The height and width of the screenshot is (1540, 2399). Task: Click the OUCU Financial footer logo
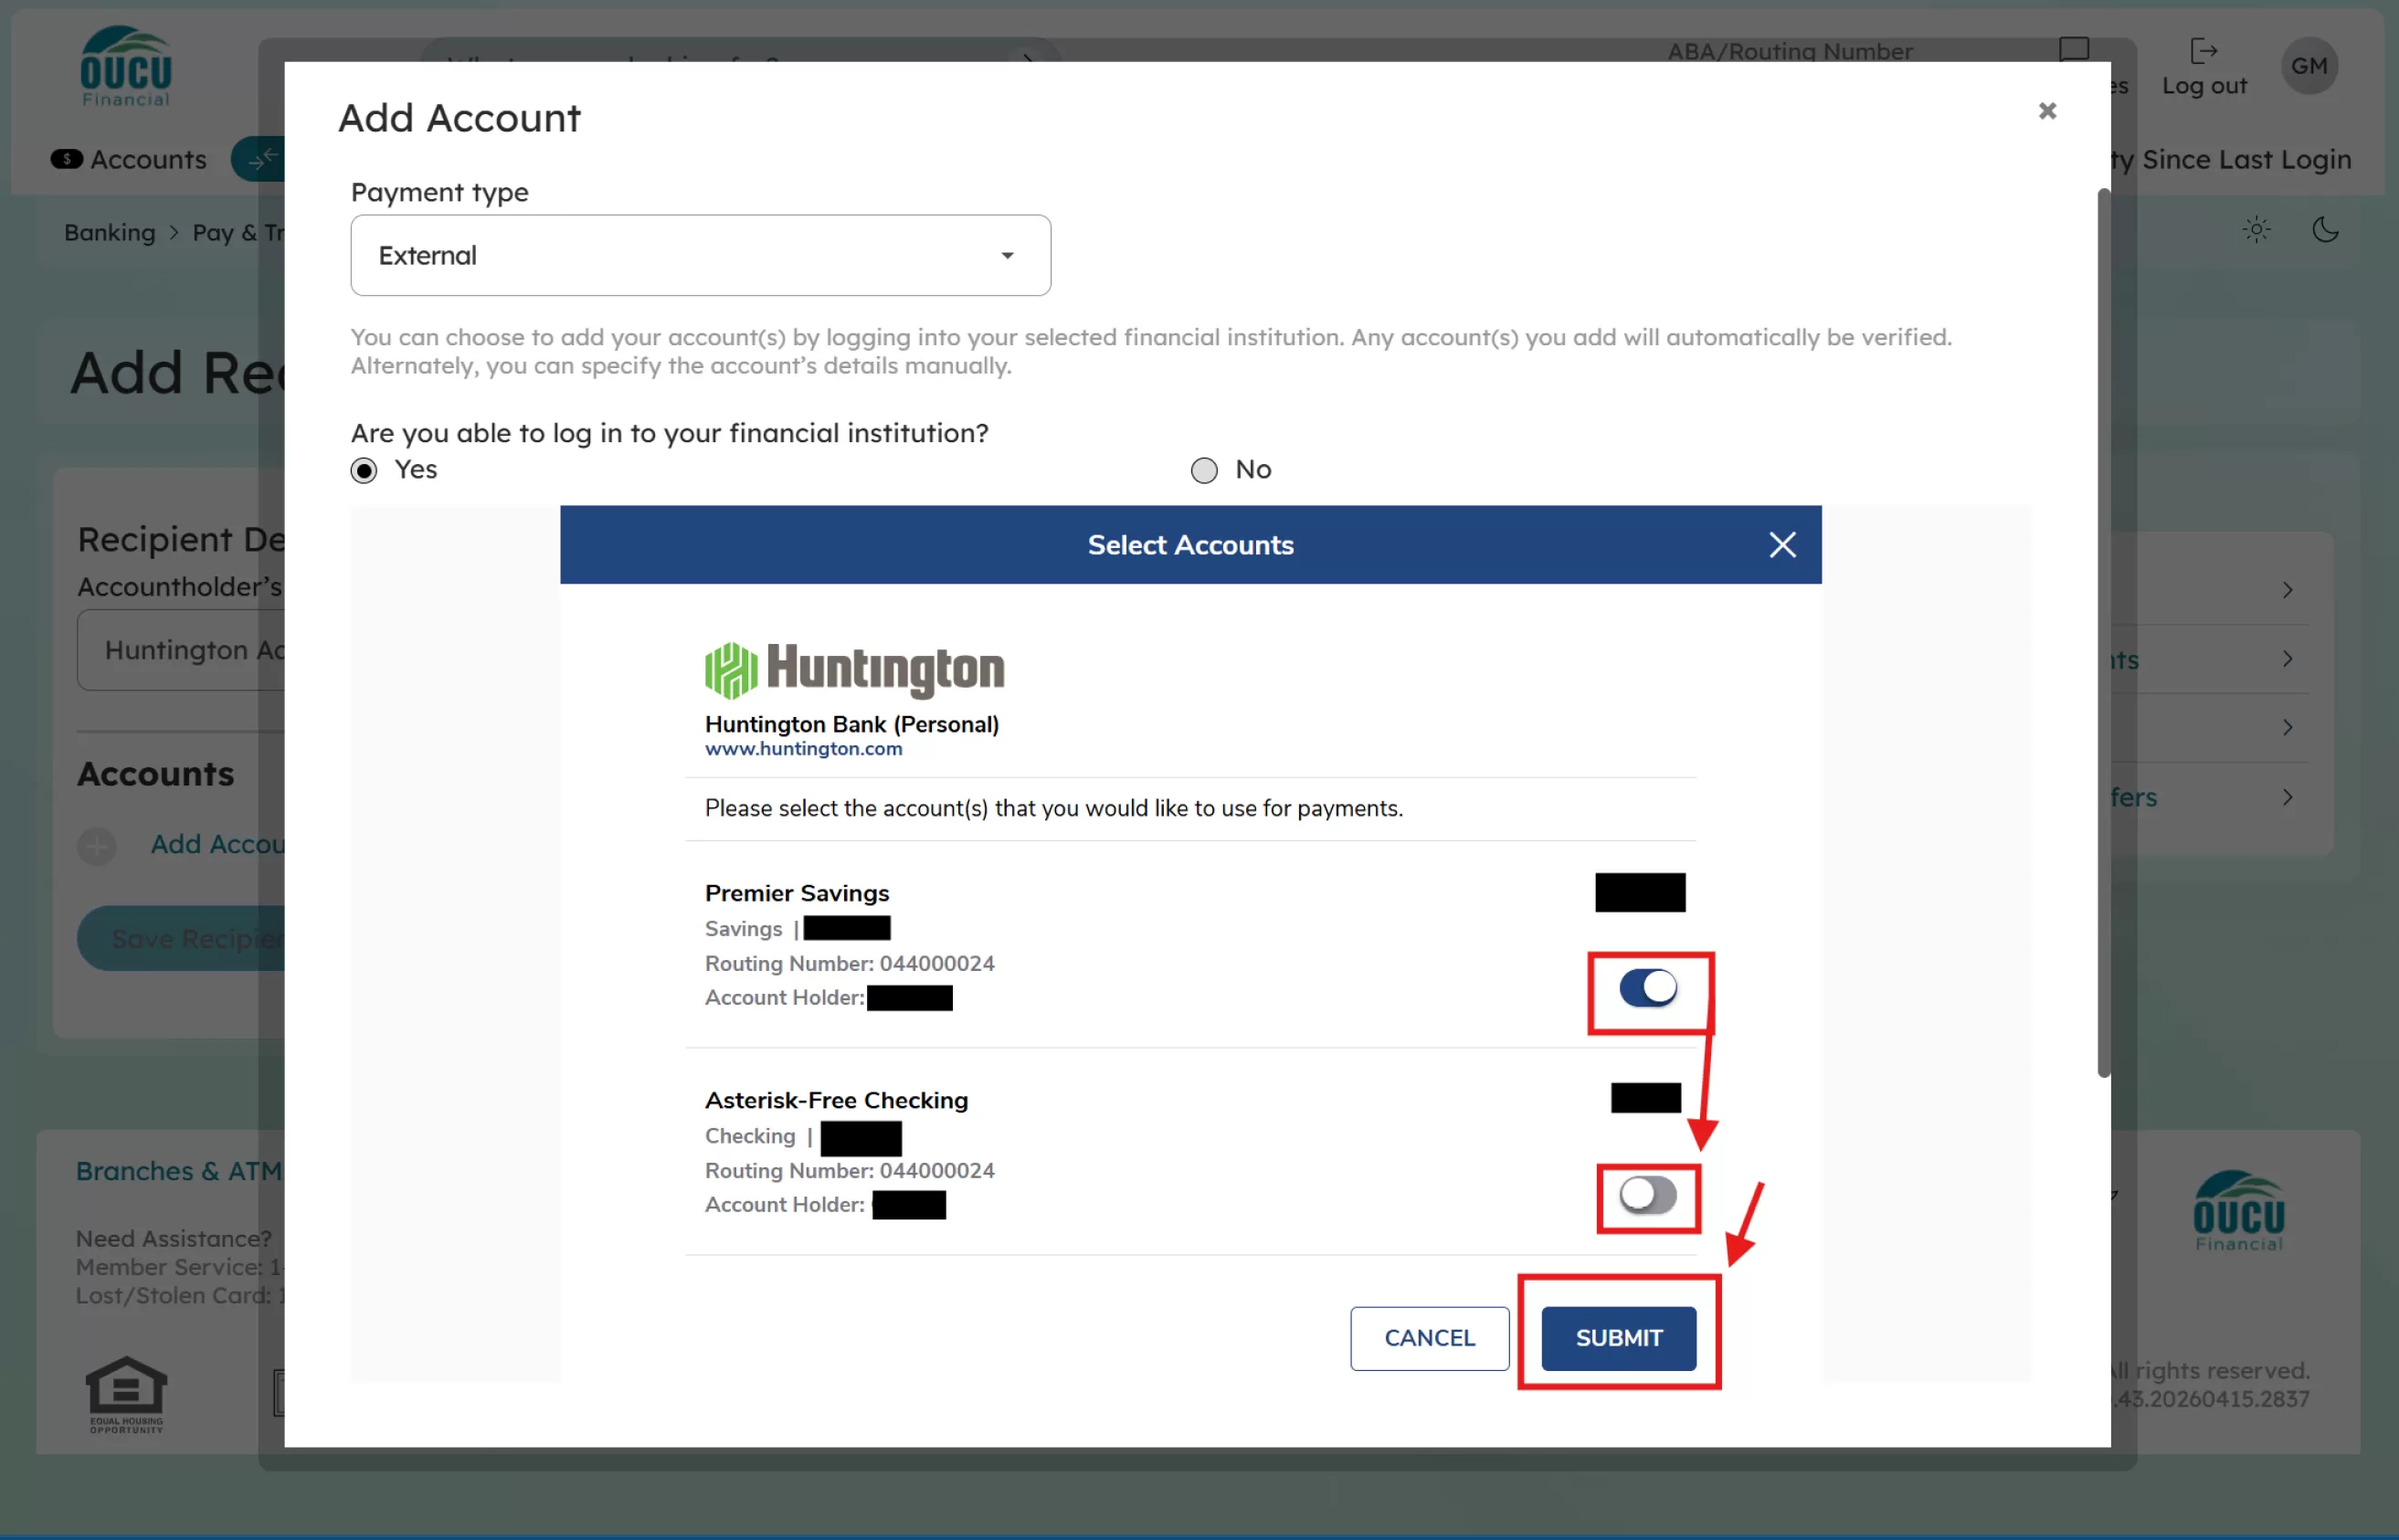click(x=2238, y=1211)
